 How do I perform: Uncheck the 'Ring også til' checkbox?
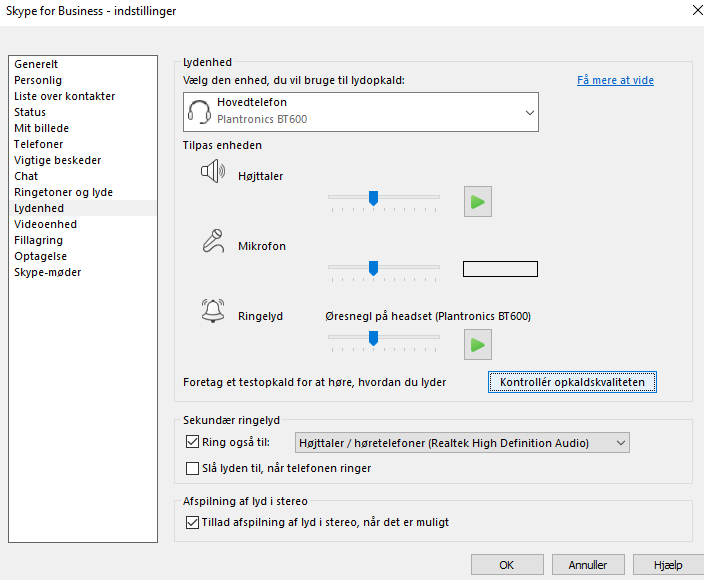pos(192,442)
